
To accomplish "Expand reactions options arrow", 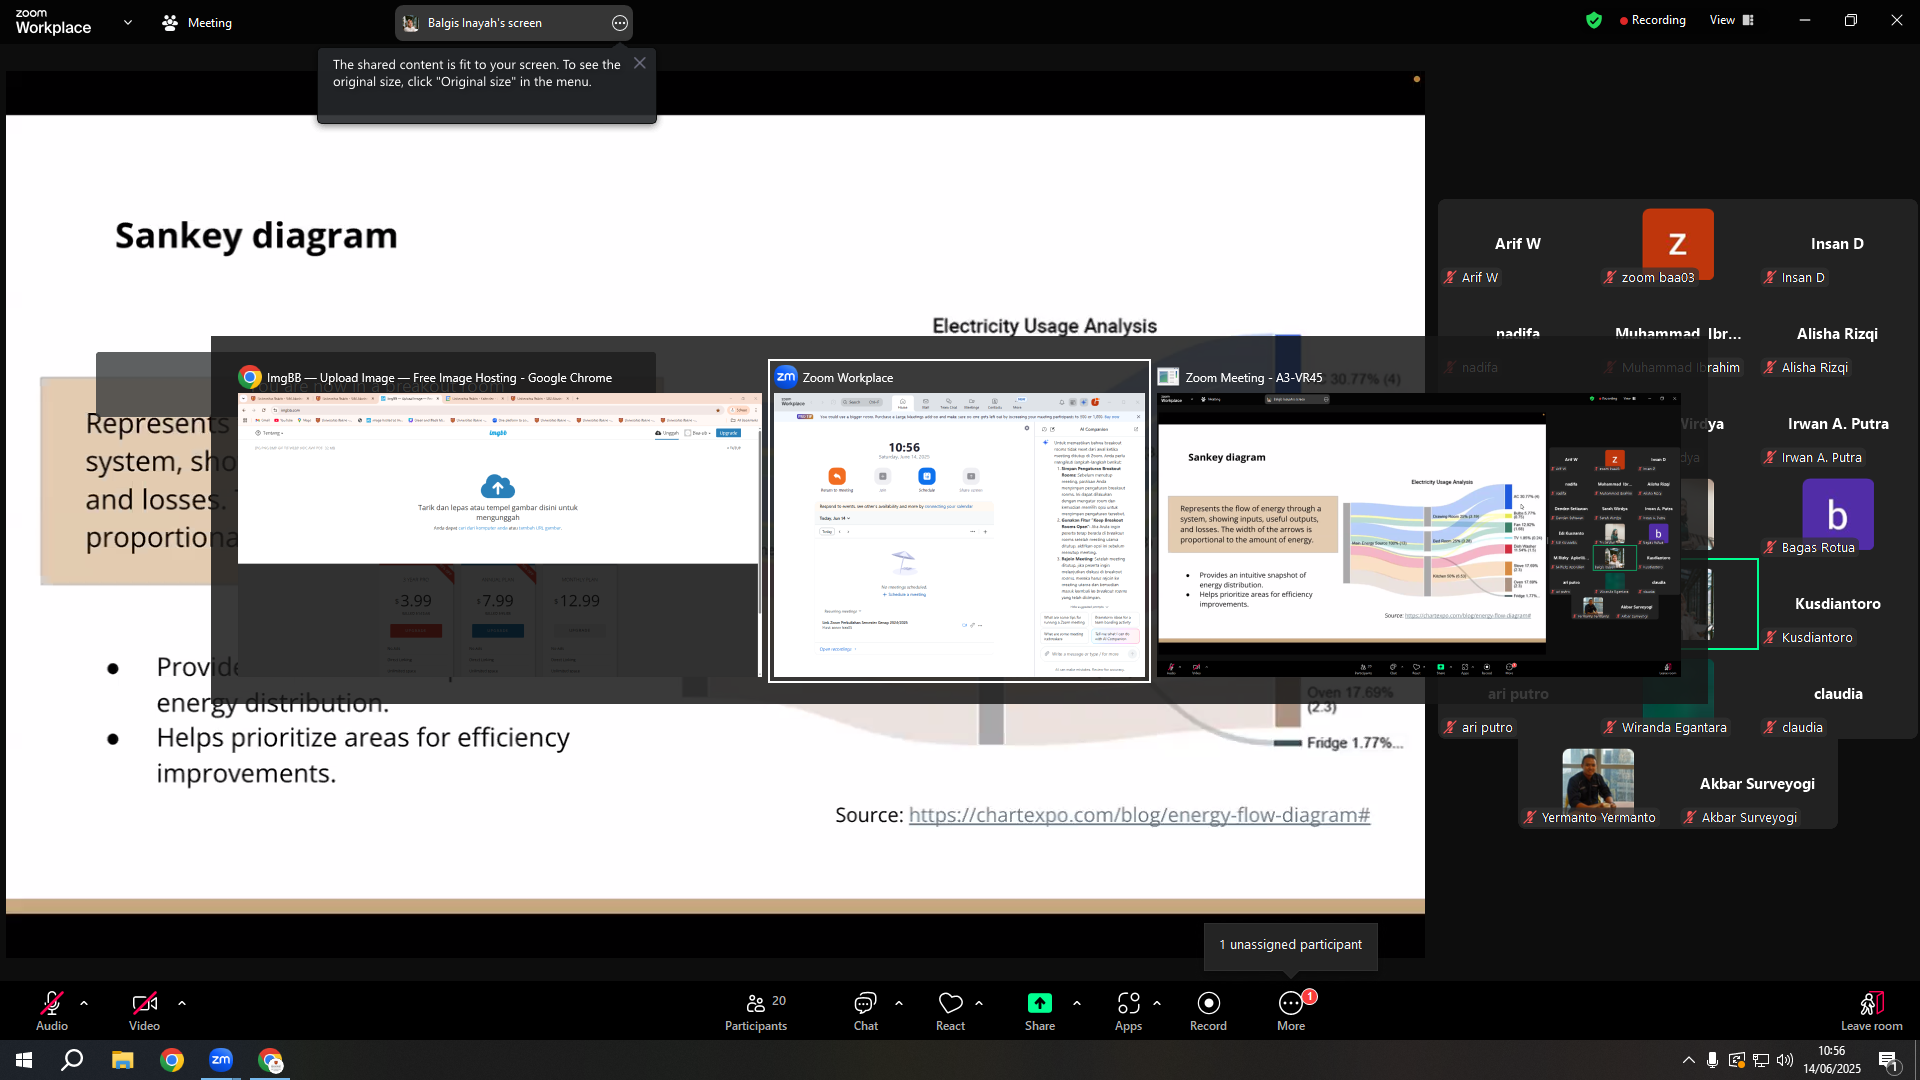I will (979, 1002).
